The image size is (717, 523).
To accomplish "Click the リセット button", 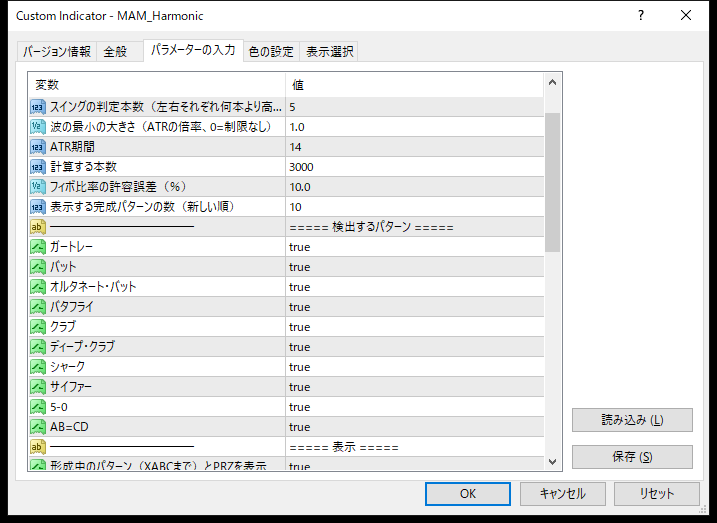I will pyautogui.click(x=657, y=494).
